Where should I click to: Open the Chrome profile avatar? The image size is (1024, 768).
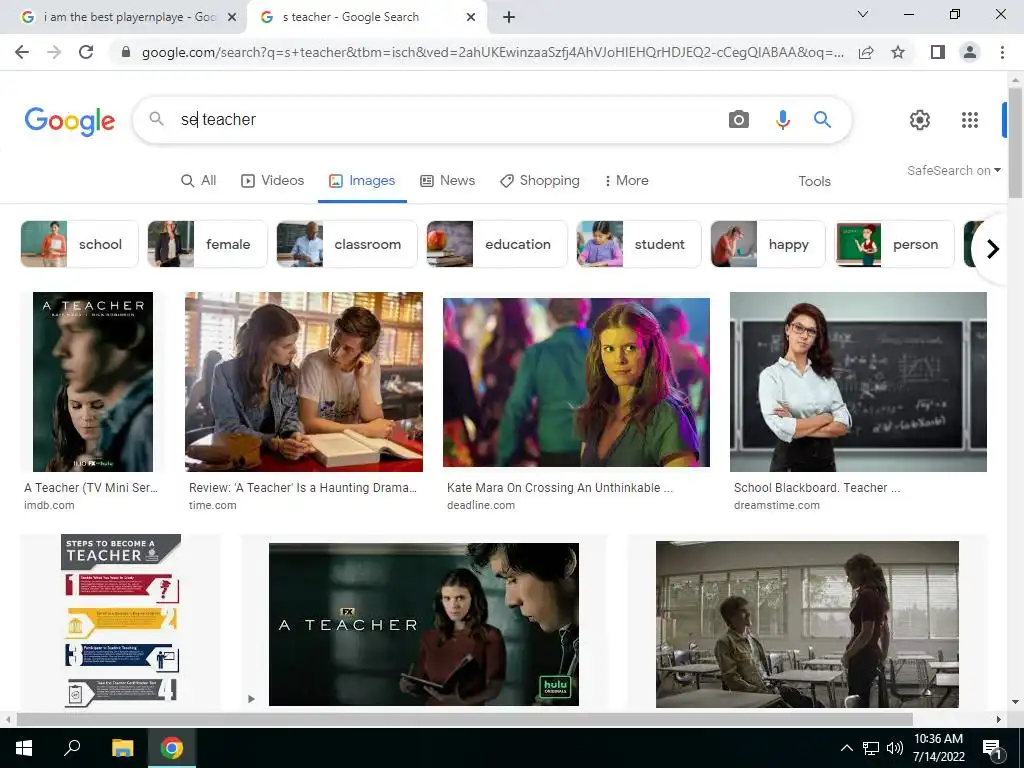tap(970, 52)
